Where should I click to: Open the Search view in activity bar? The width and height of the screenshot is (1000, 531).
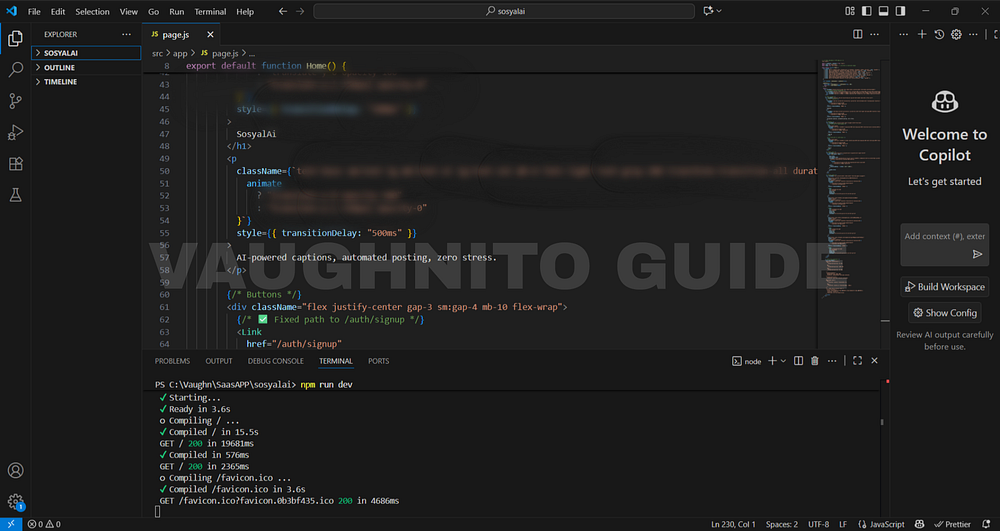[15, 69]
